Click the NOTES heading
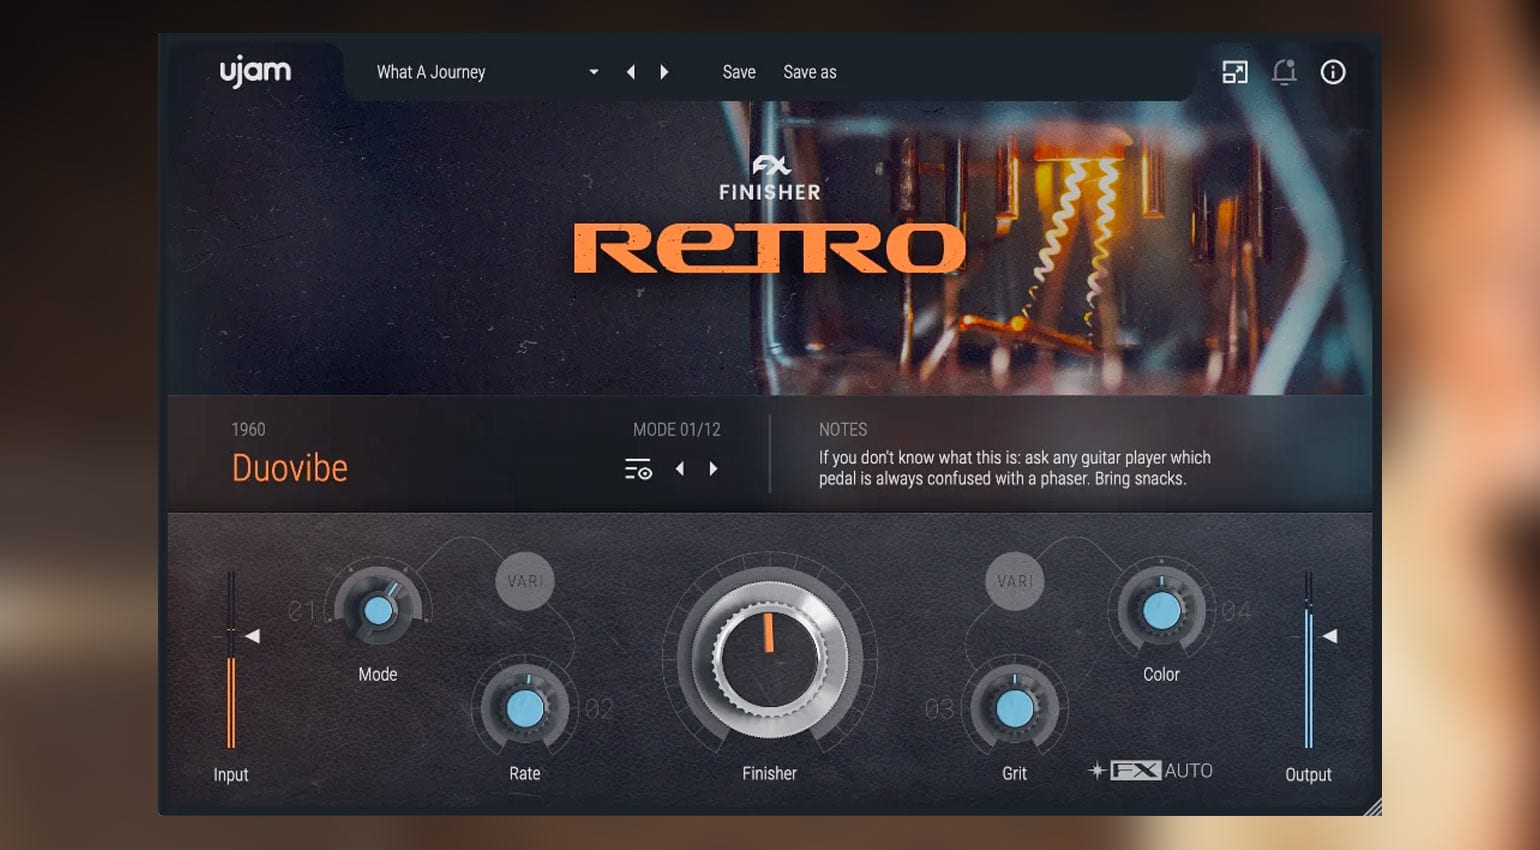This screenshot has width=1540, height=850. click(843, 430)
